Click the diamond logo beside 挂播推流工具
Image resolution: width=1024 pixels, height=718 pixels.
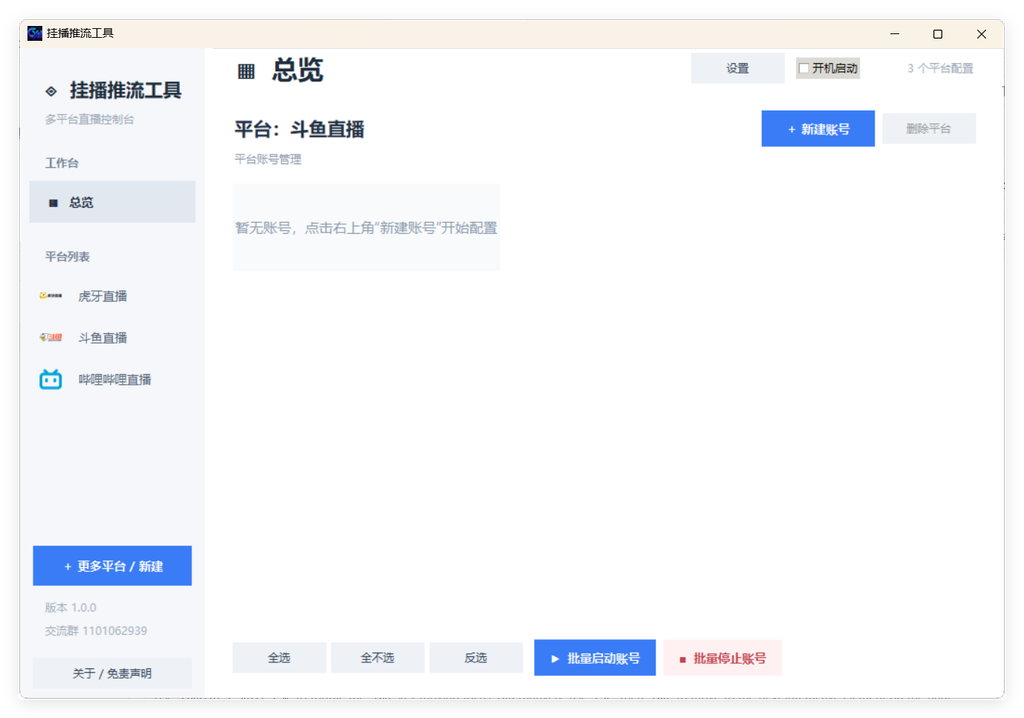click(x=51, y=91)
